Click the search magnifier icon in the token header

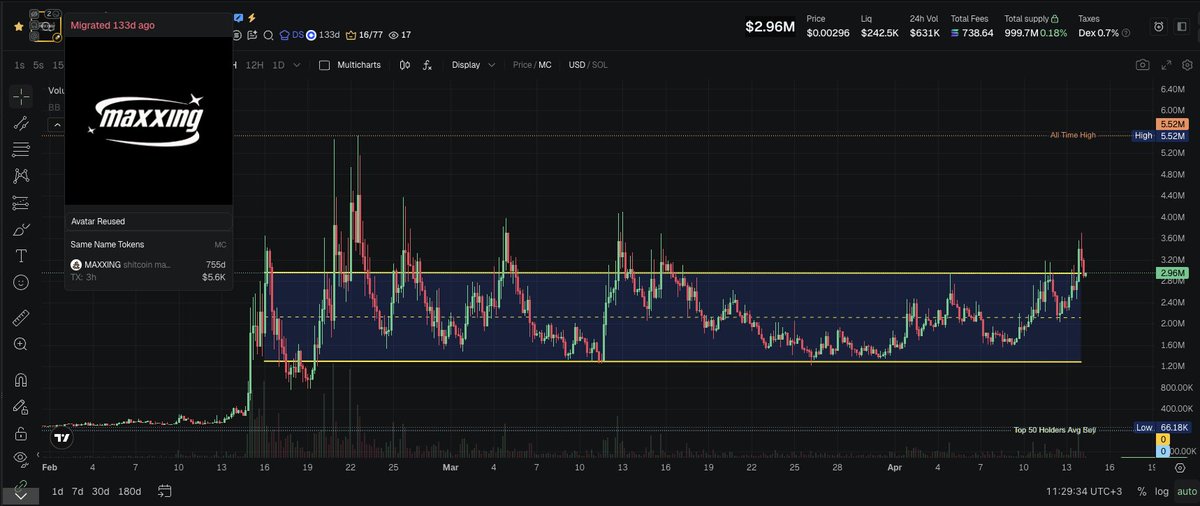point(268,35)
